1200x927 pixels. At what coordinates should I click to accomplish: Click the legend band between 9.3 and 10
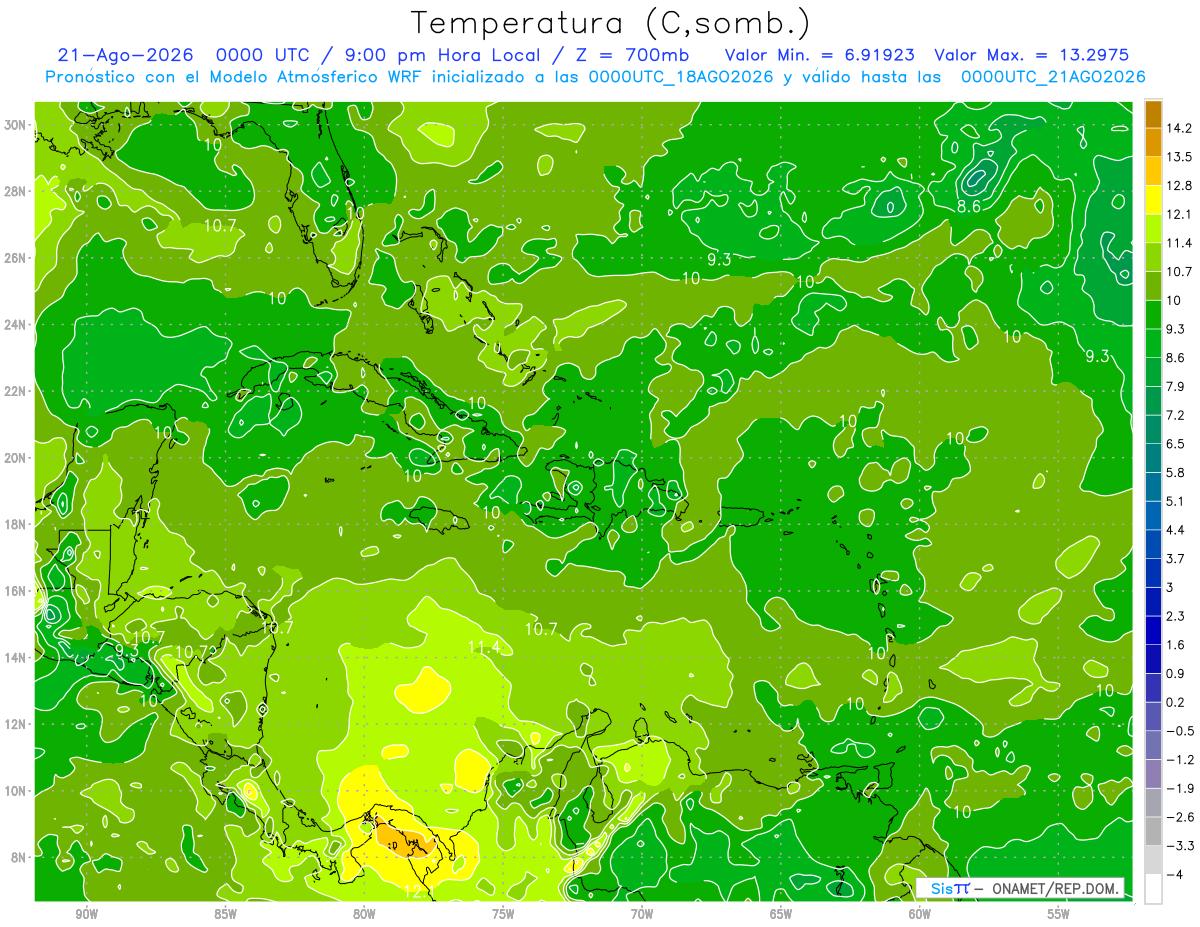(x=1153, y=314)
